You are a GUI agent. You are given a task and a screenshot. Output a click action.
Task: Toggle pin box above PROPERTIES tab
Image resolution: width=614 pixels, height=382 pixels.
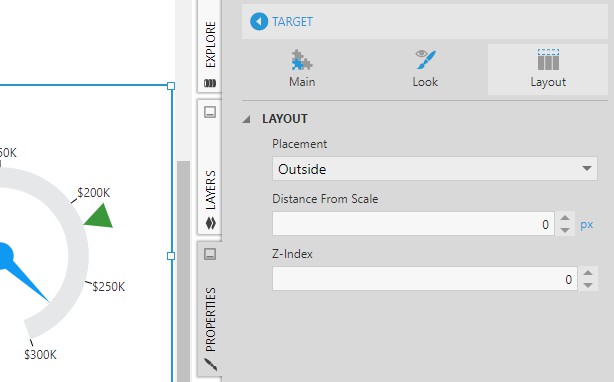click(210, 254)
